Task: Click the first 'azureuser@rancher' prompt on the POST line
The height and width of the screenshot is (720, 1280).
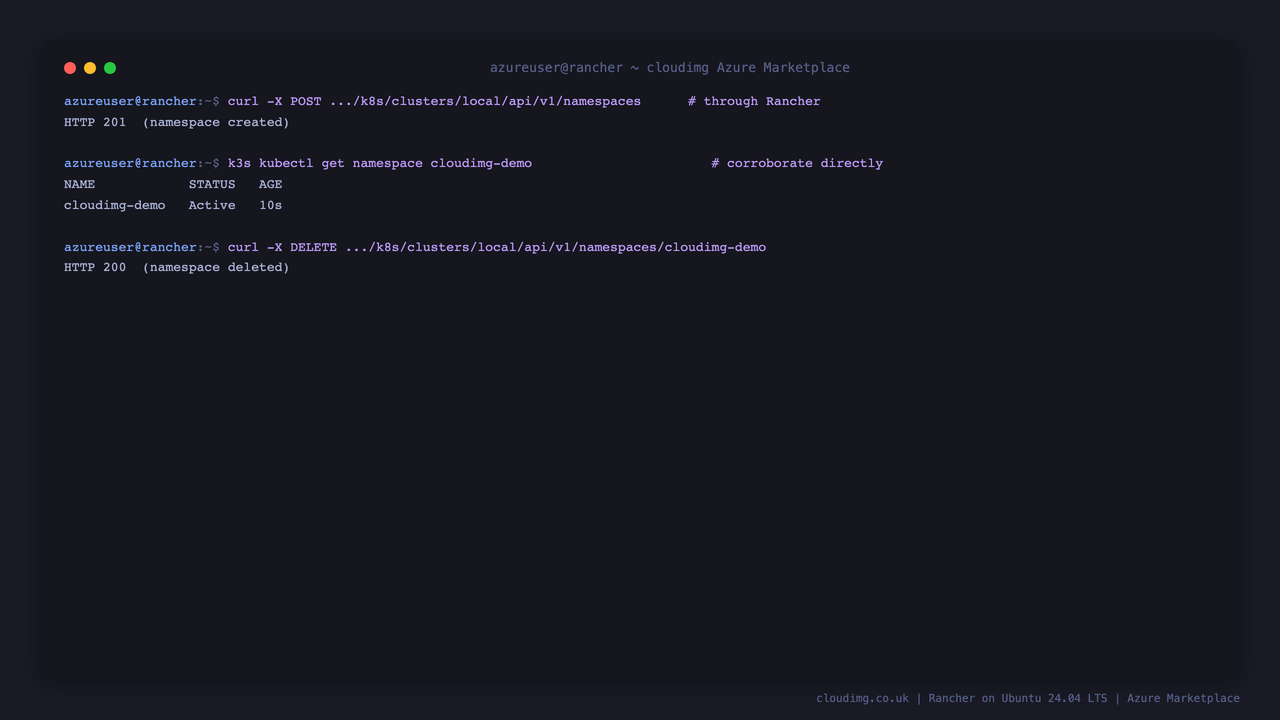Action: click(x=131, y=101)
